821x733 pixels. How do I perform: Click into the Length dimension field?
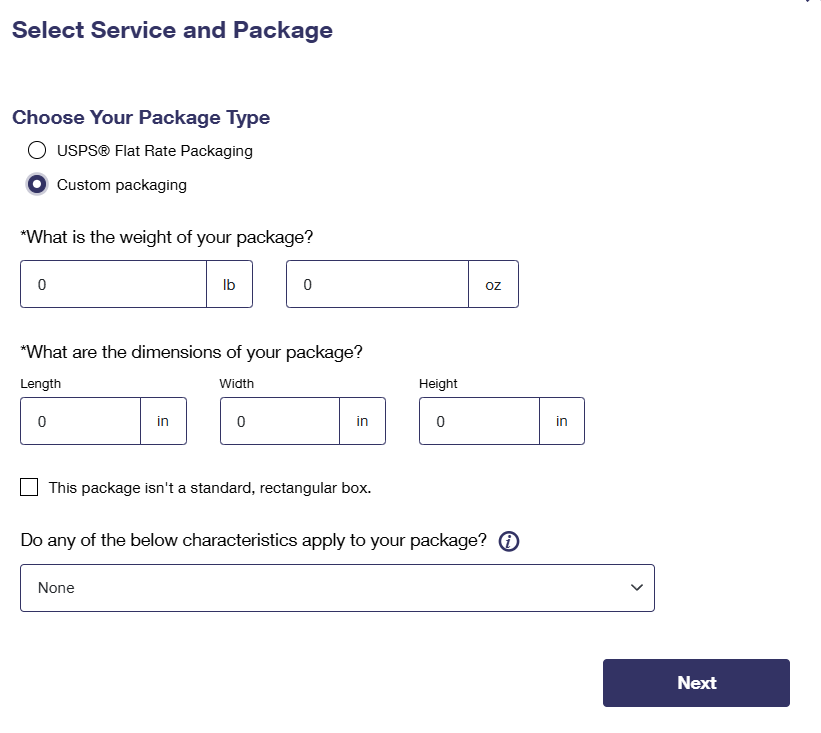click(x=81, y=421)
